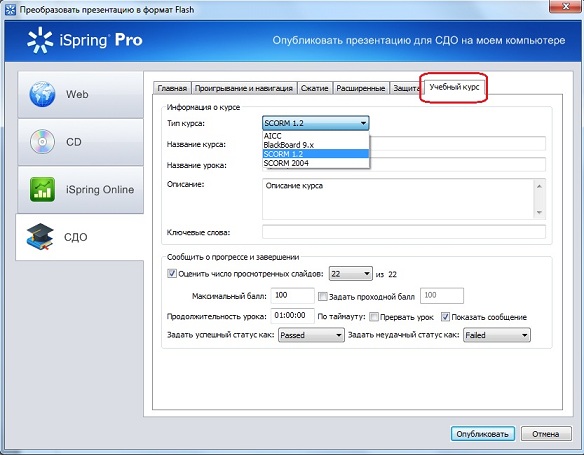The image size is (584, 455).
Task: Click the title bar app icon
Action: click(10, 10)
